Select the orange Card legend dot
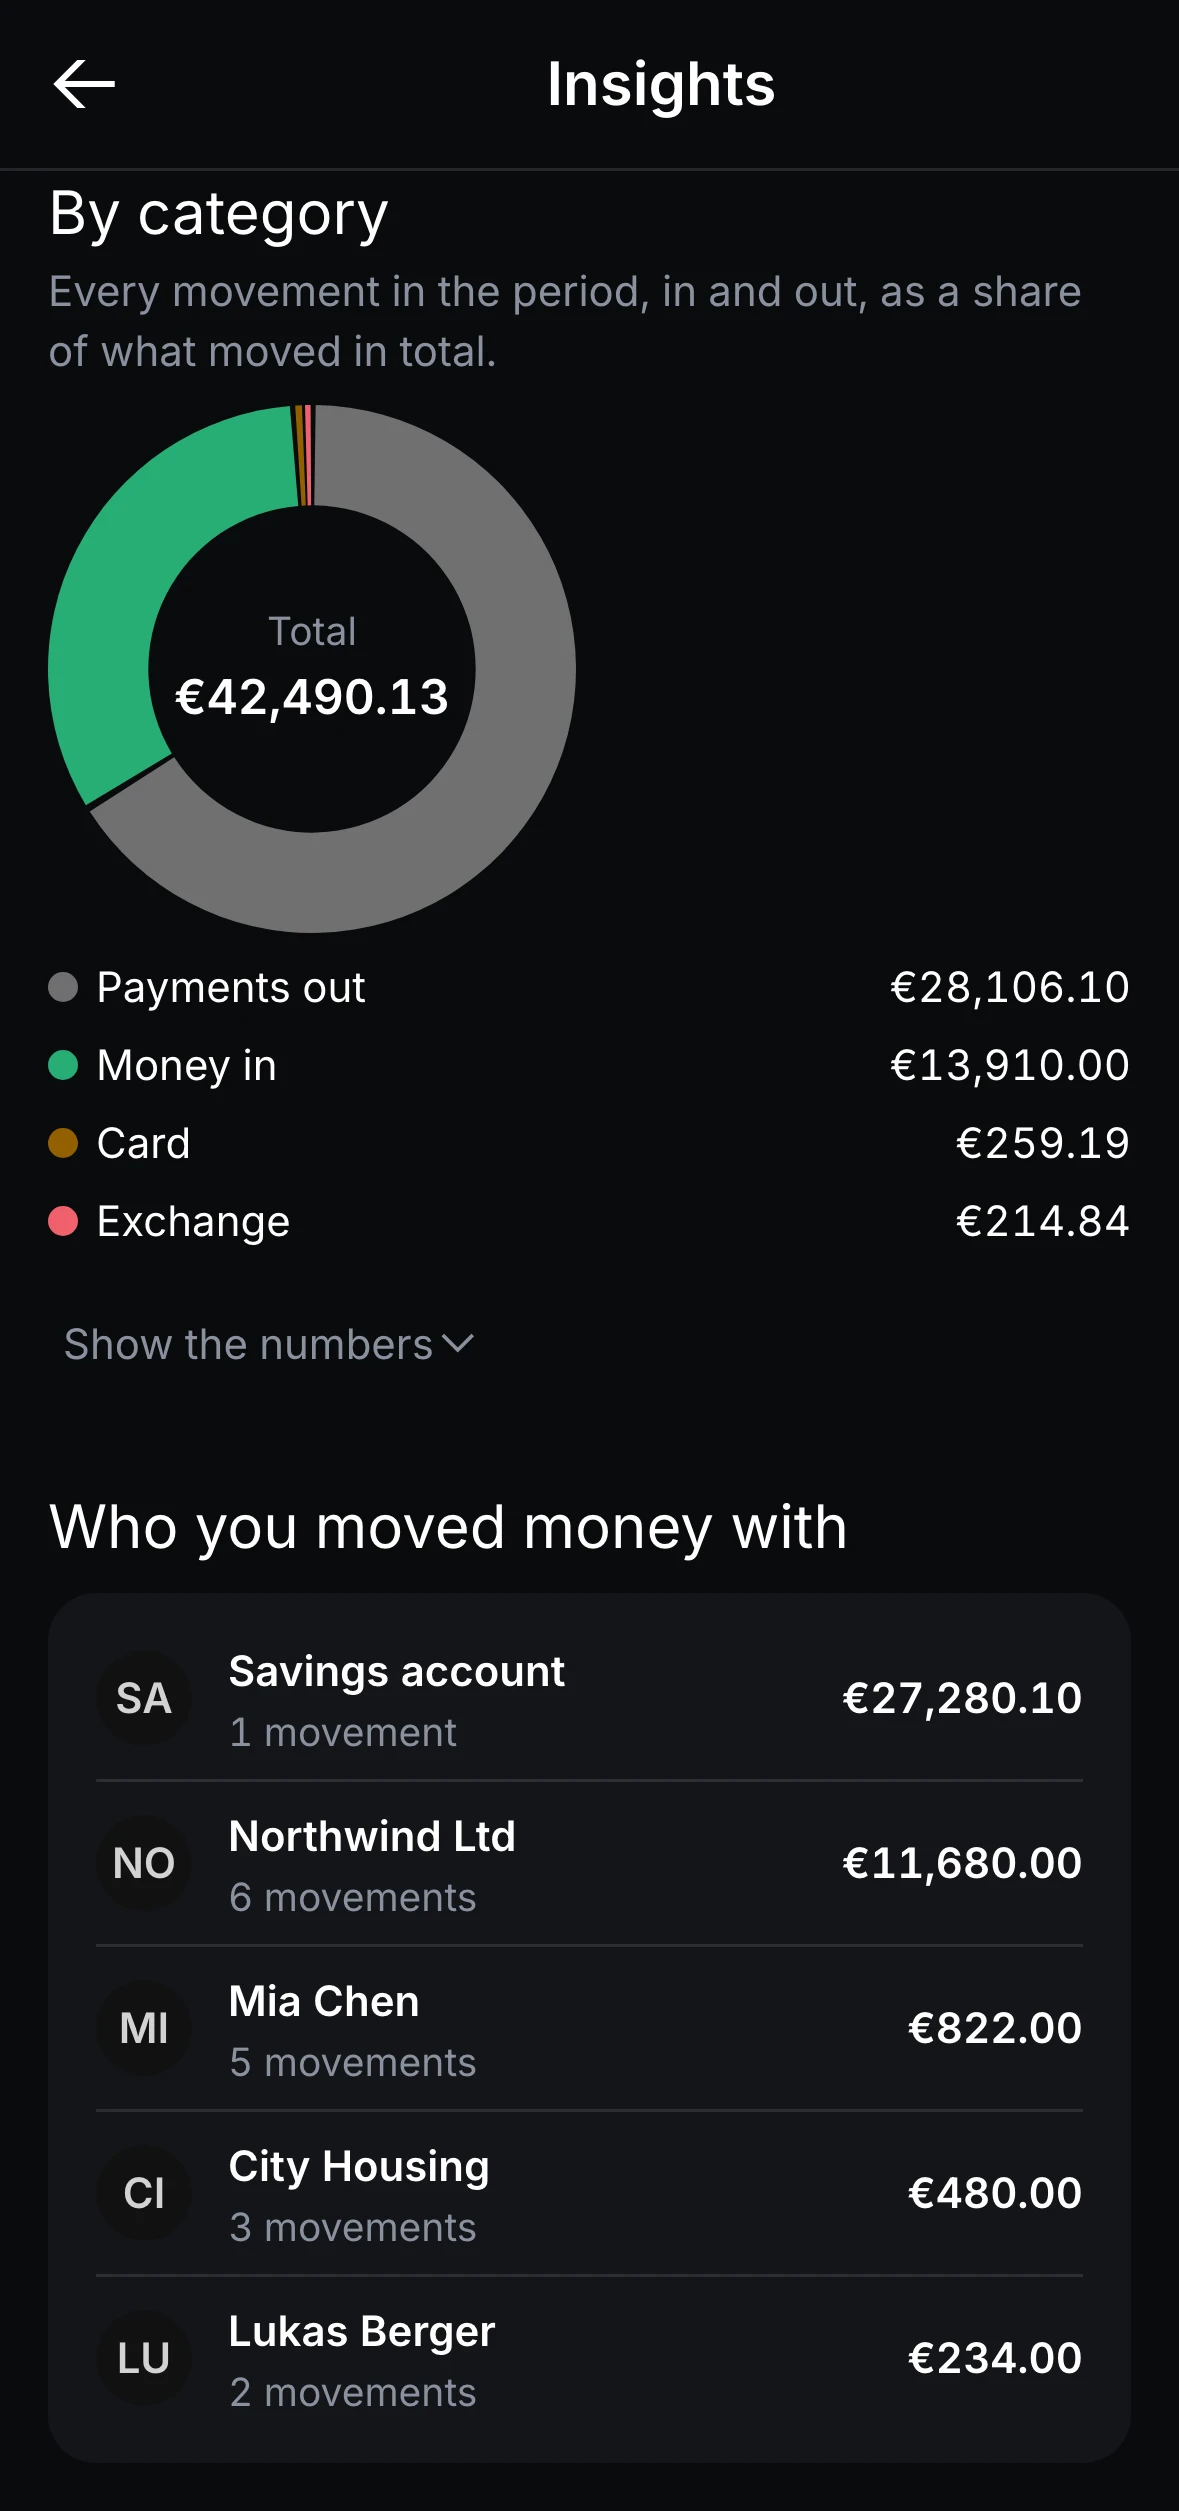The image size is (1179, 2511). (x=63, y=1143)
